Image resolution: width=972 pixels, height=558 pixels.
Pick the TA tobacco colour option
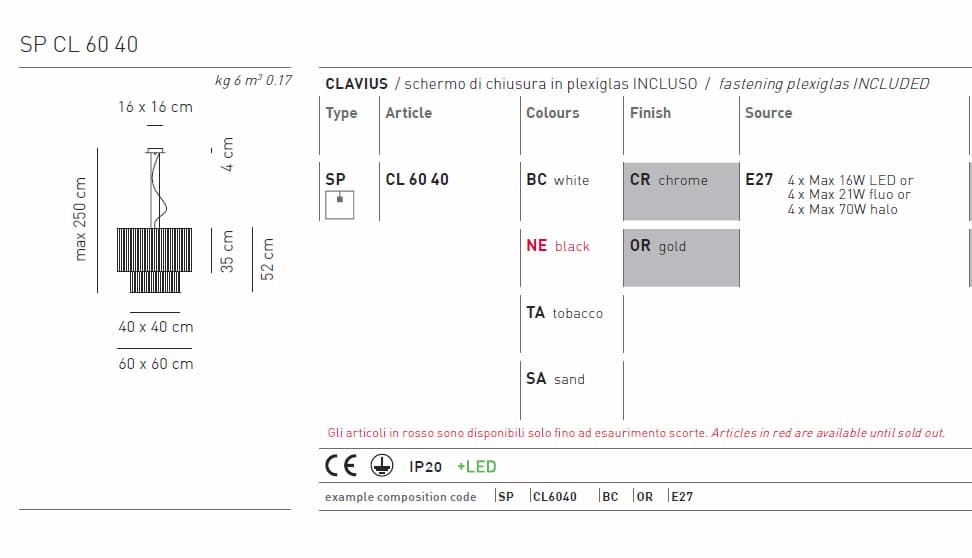pos(564,313)
